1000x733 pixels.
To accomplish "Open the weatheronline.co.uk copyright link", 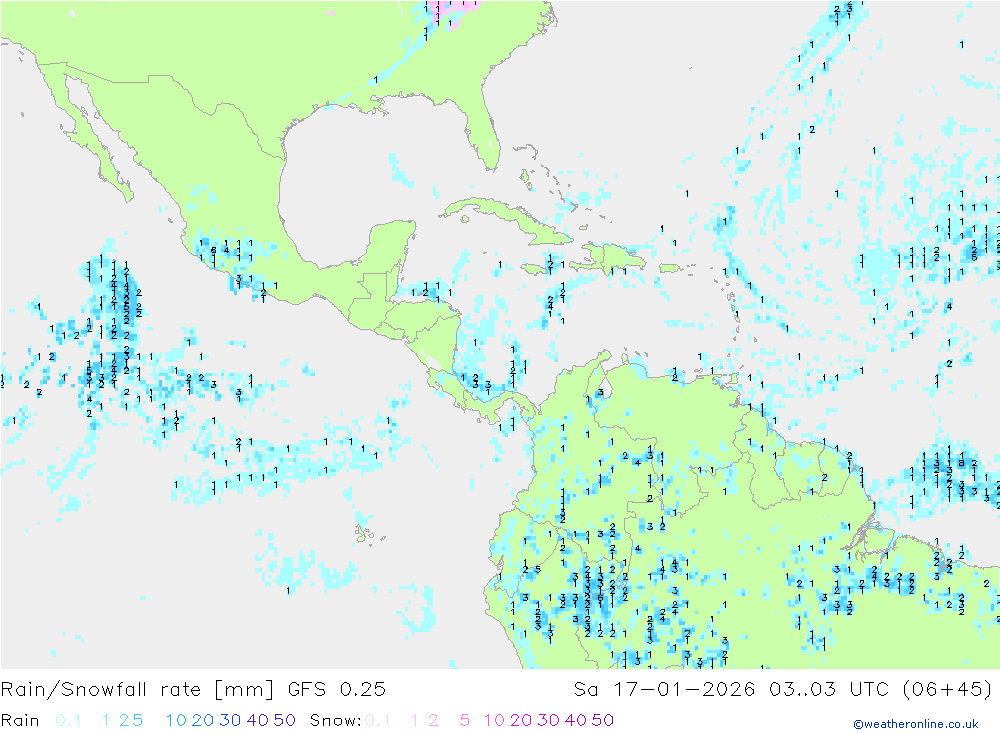I will (x=916, y=724).
